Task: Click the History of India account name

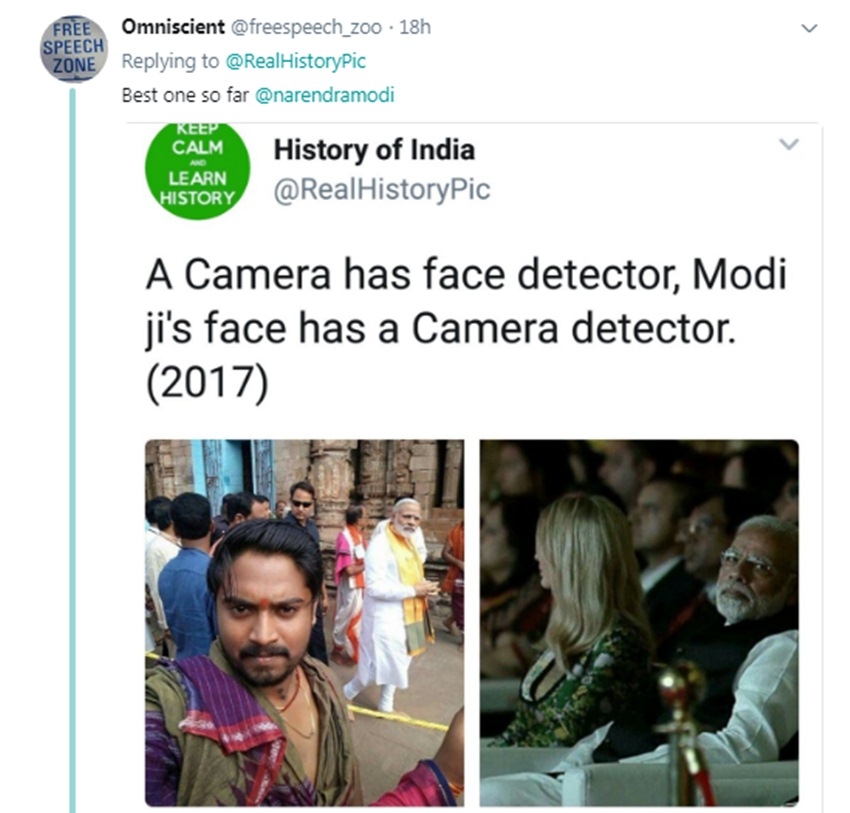Action: 374,151
